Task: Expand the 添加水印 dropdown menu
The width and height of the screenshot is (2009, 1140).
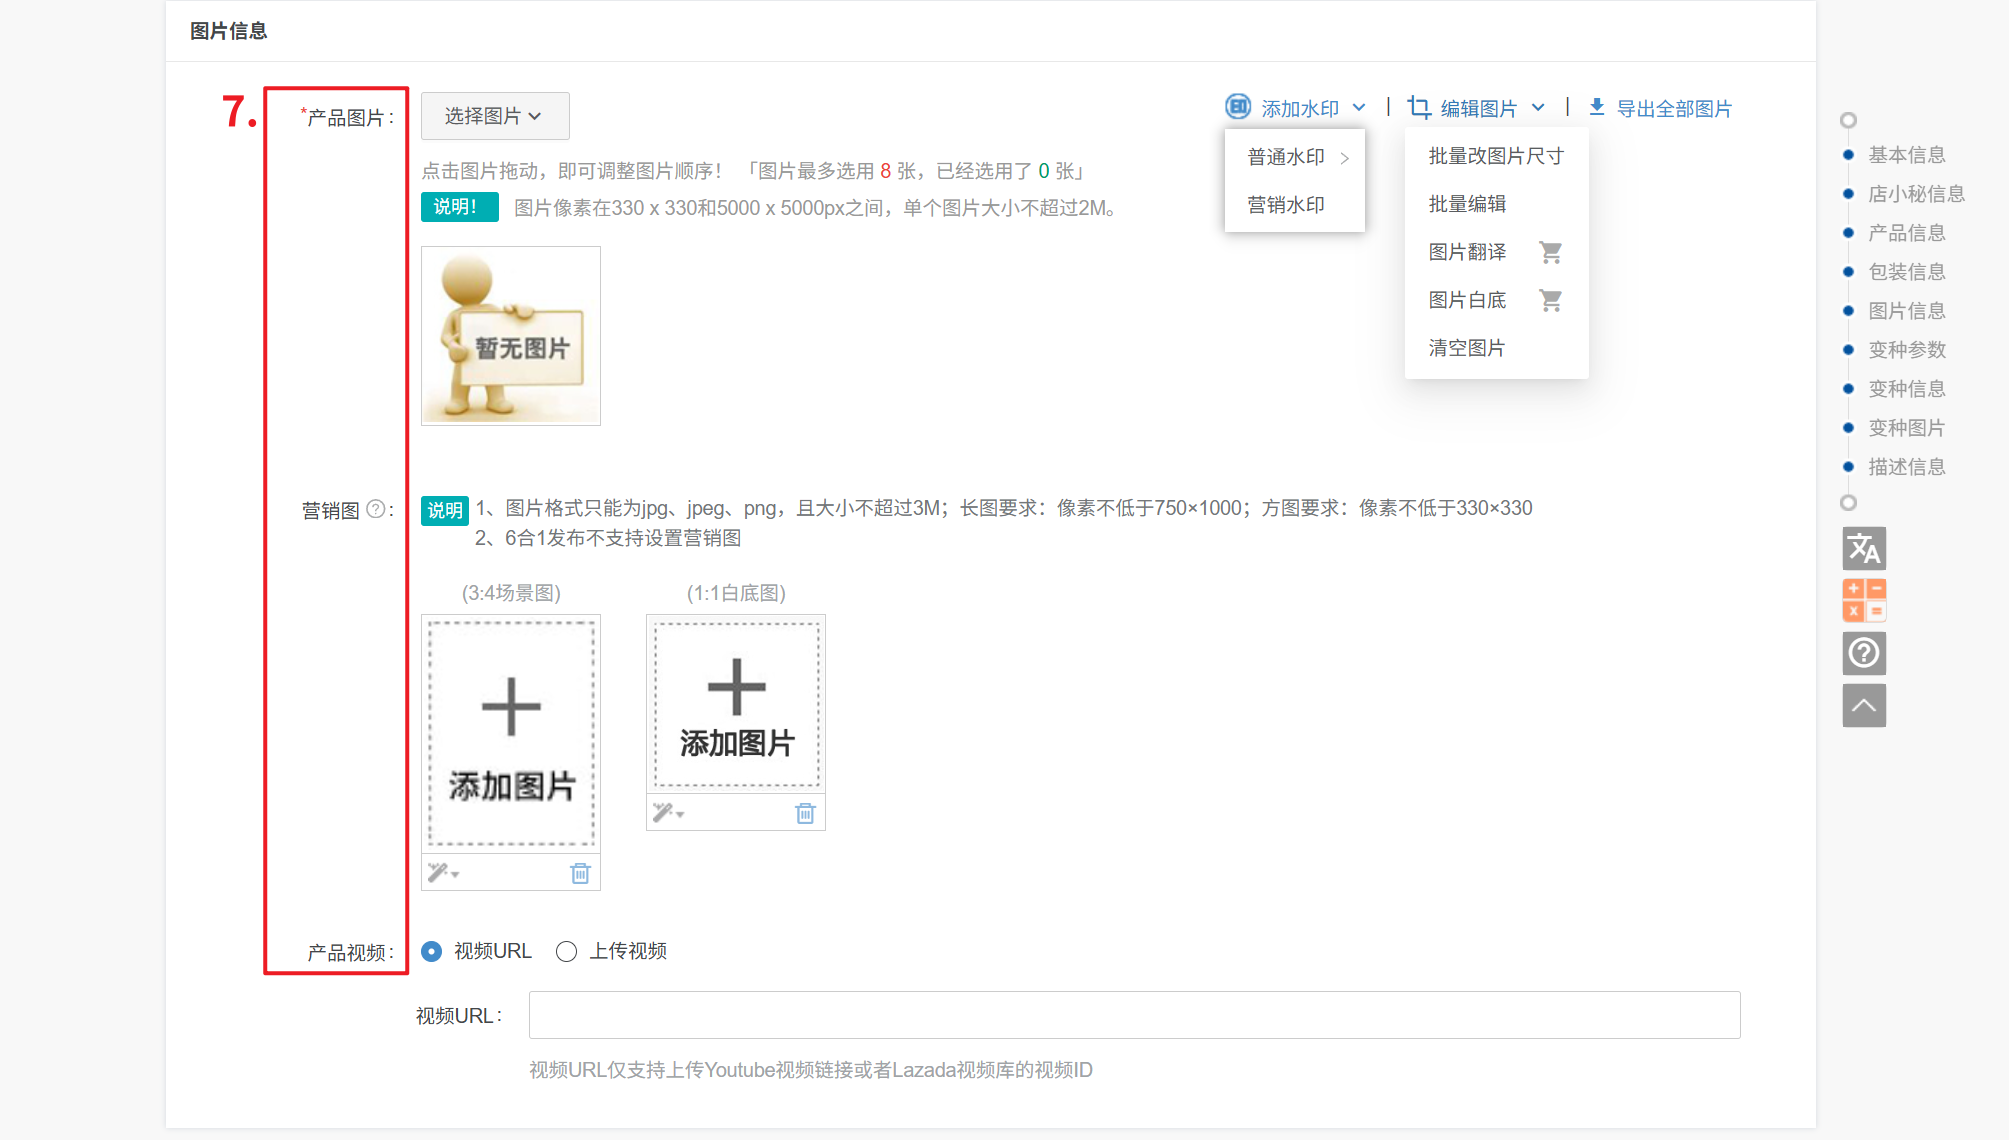Action: [x=1298, y=108]
